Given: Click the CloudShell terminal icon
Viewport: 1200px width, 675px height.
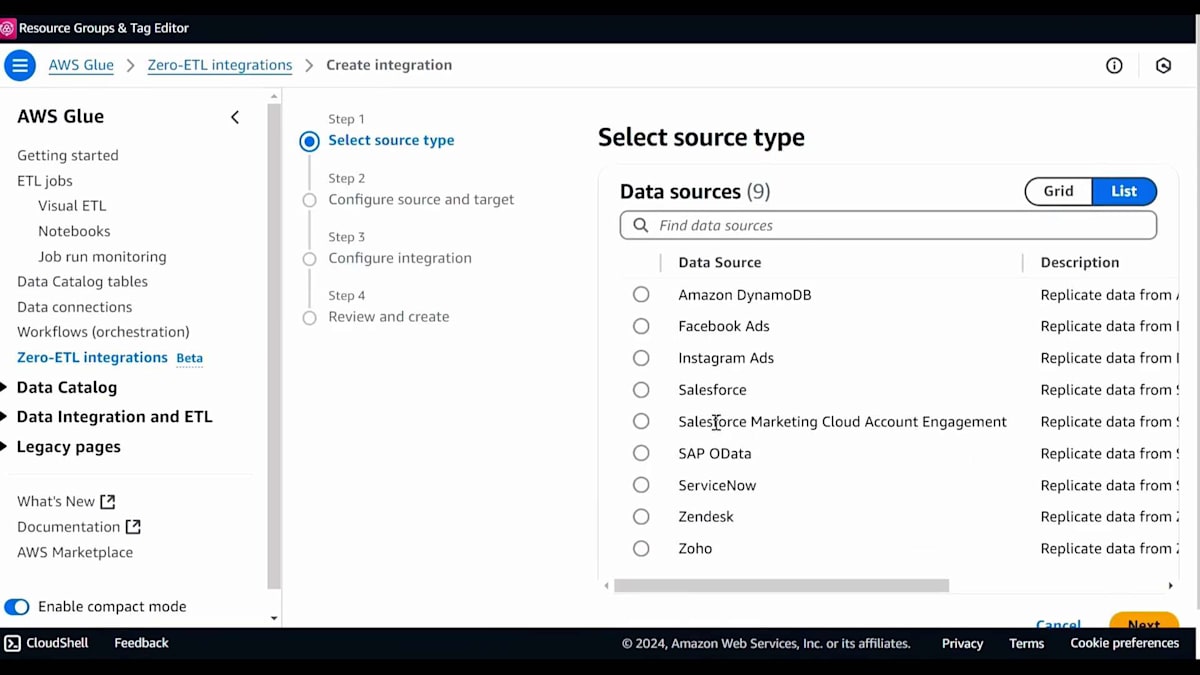Looking at the screenshot, I should coord(12,643).
